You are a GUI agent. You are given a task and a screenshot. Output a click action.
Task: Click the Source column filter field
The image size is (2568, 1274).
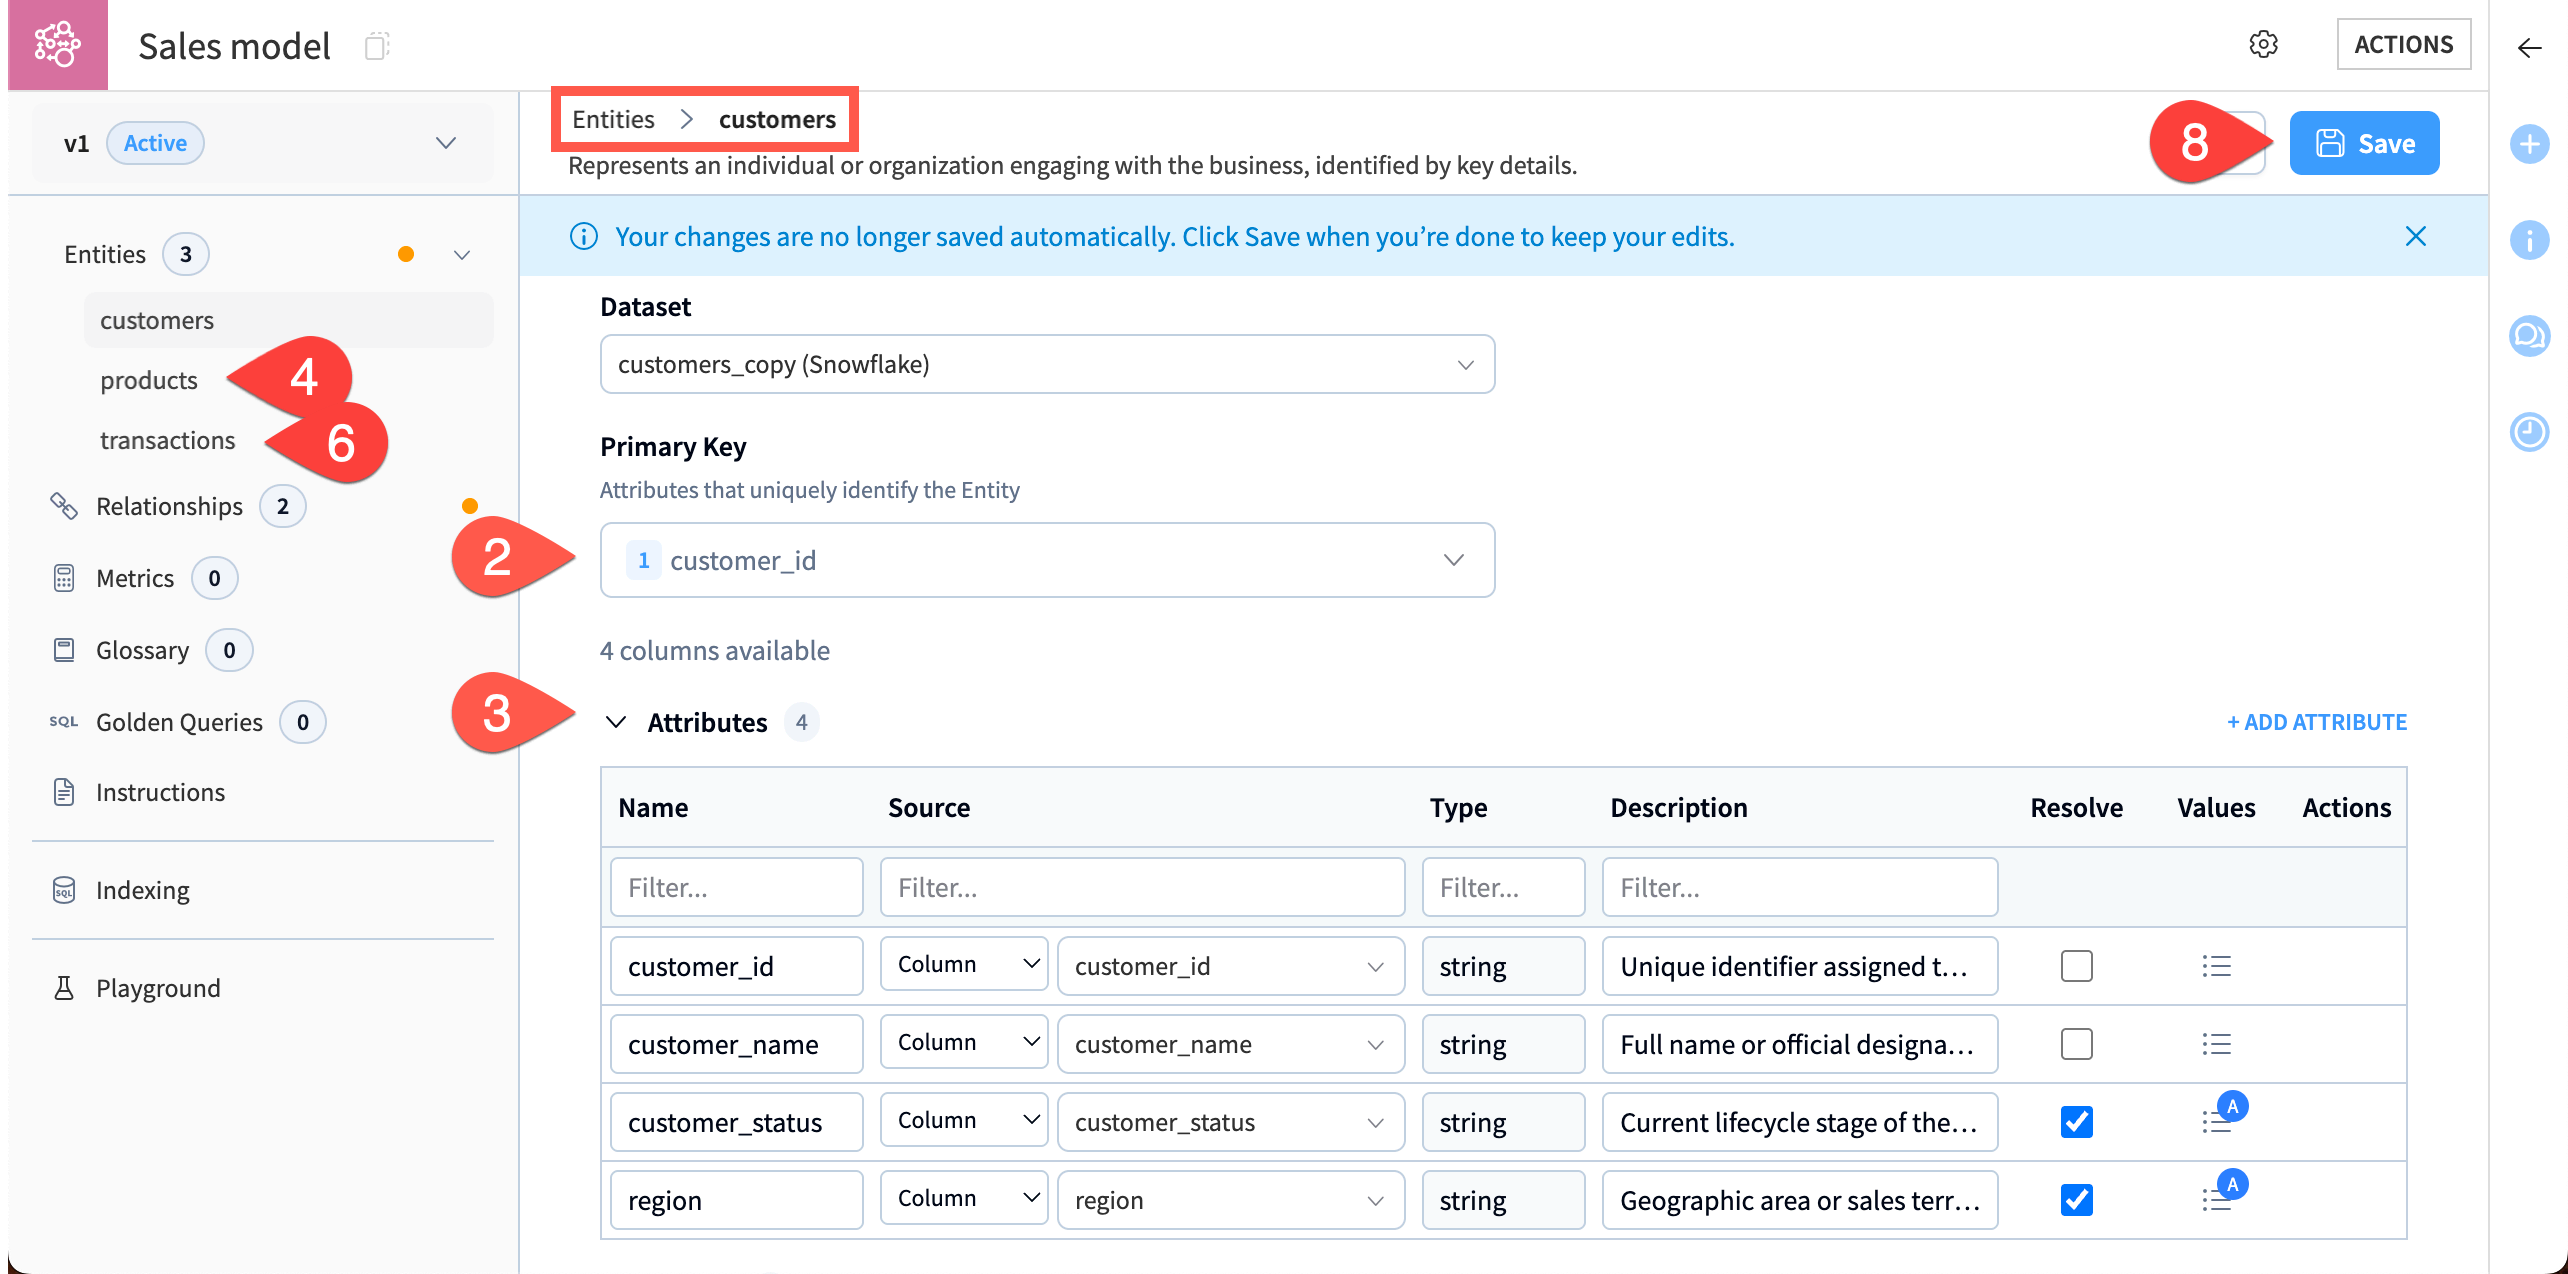pos(1142,887)
